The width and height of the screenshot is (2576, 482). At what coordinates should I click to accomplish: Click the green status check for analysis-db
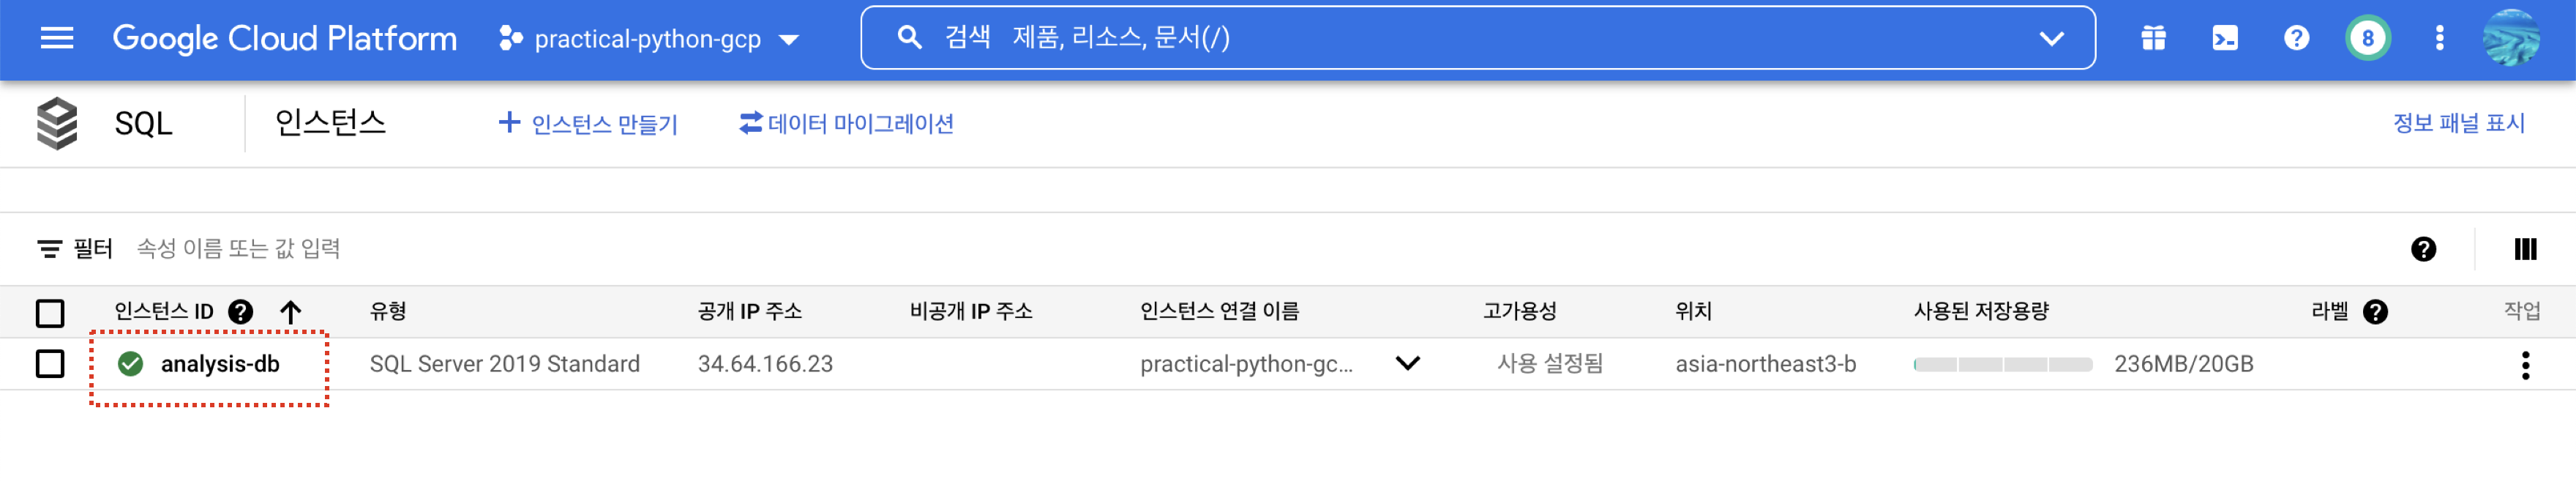coord(130,364)
